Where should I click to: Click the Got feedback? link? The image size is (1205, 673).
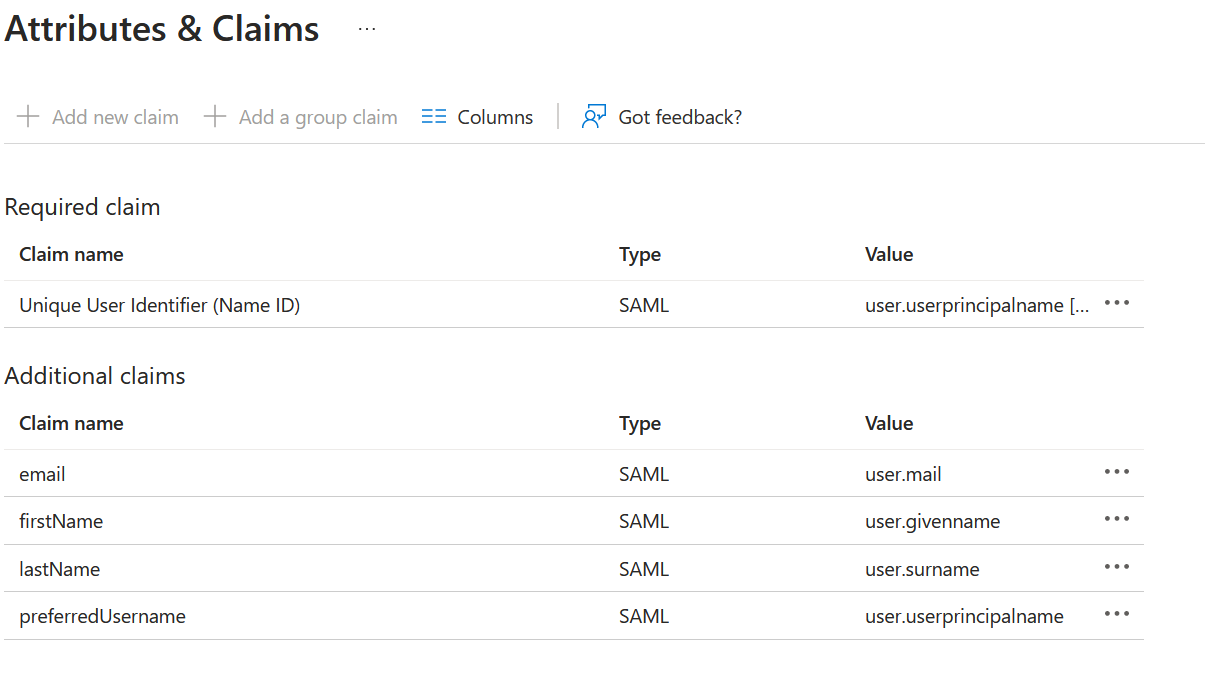(679, 117)
